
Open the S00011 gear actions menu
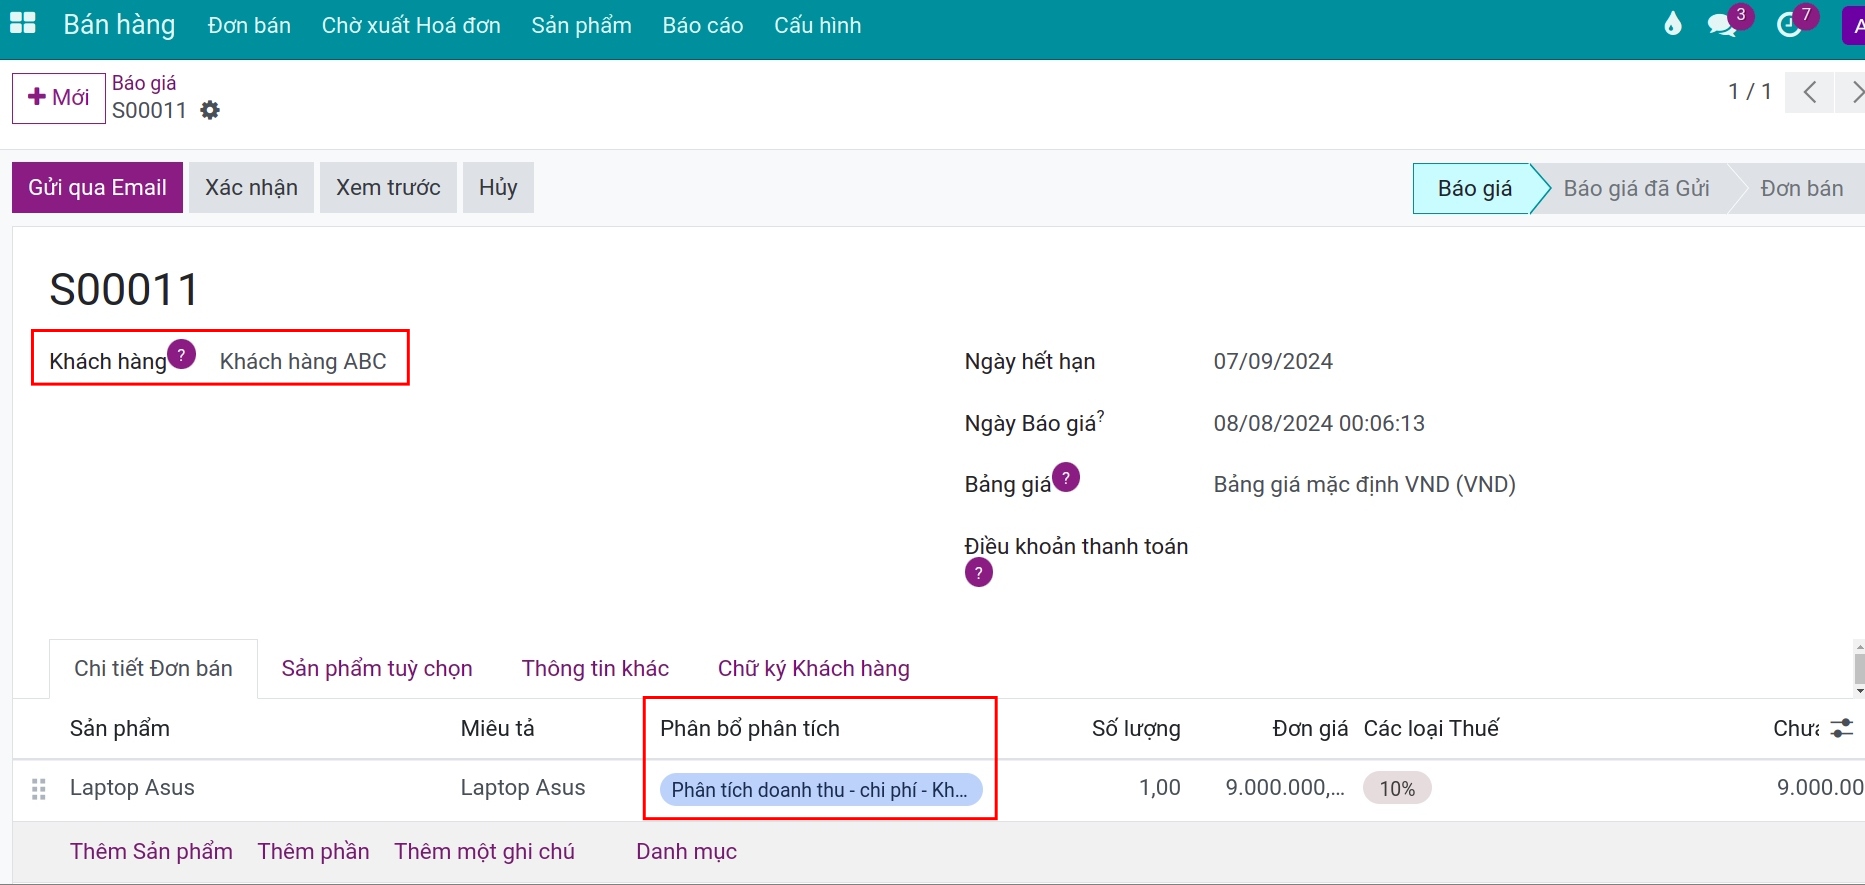210,110
